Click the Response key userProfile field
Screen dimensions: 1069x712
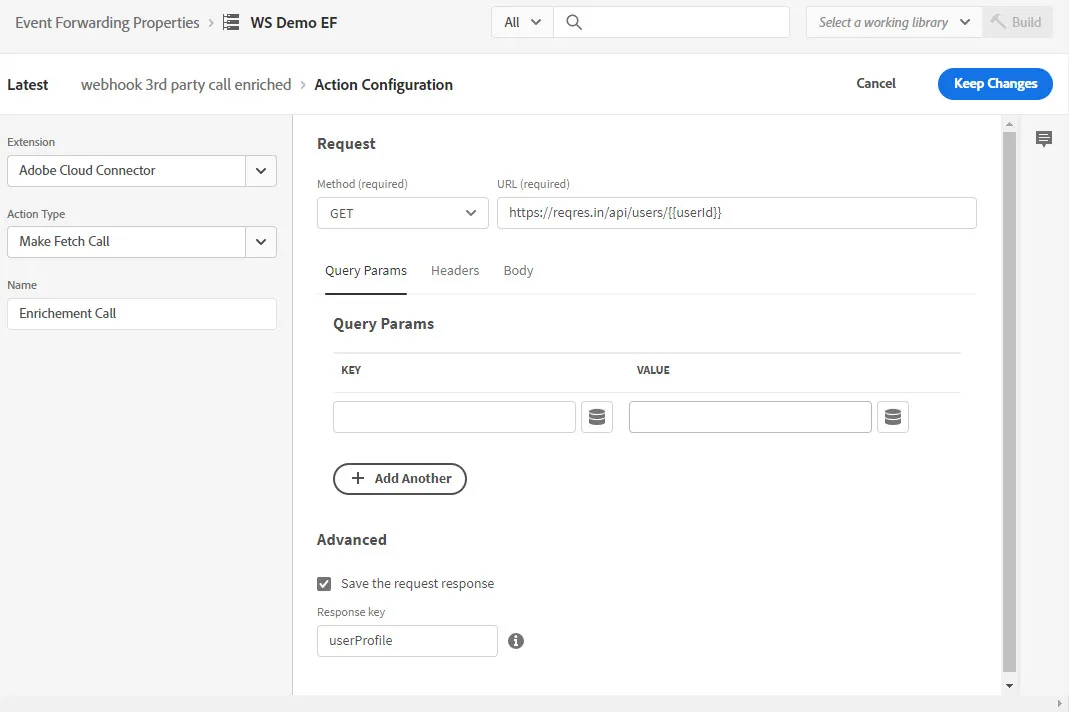[x=407, y=641]
